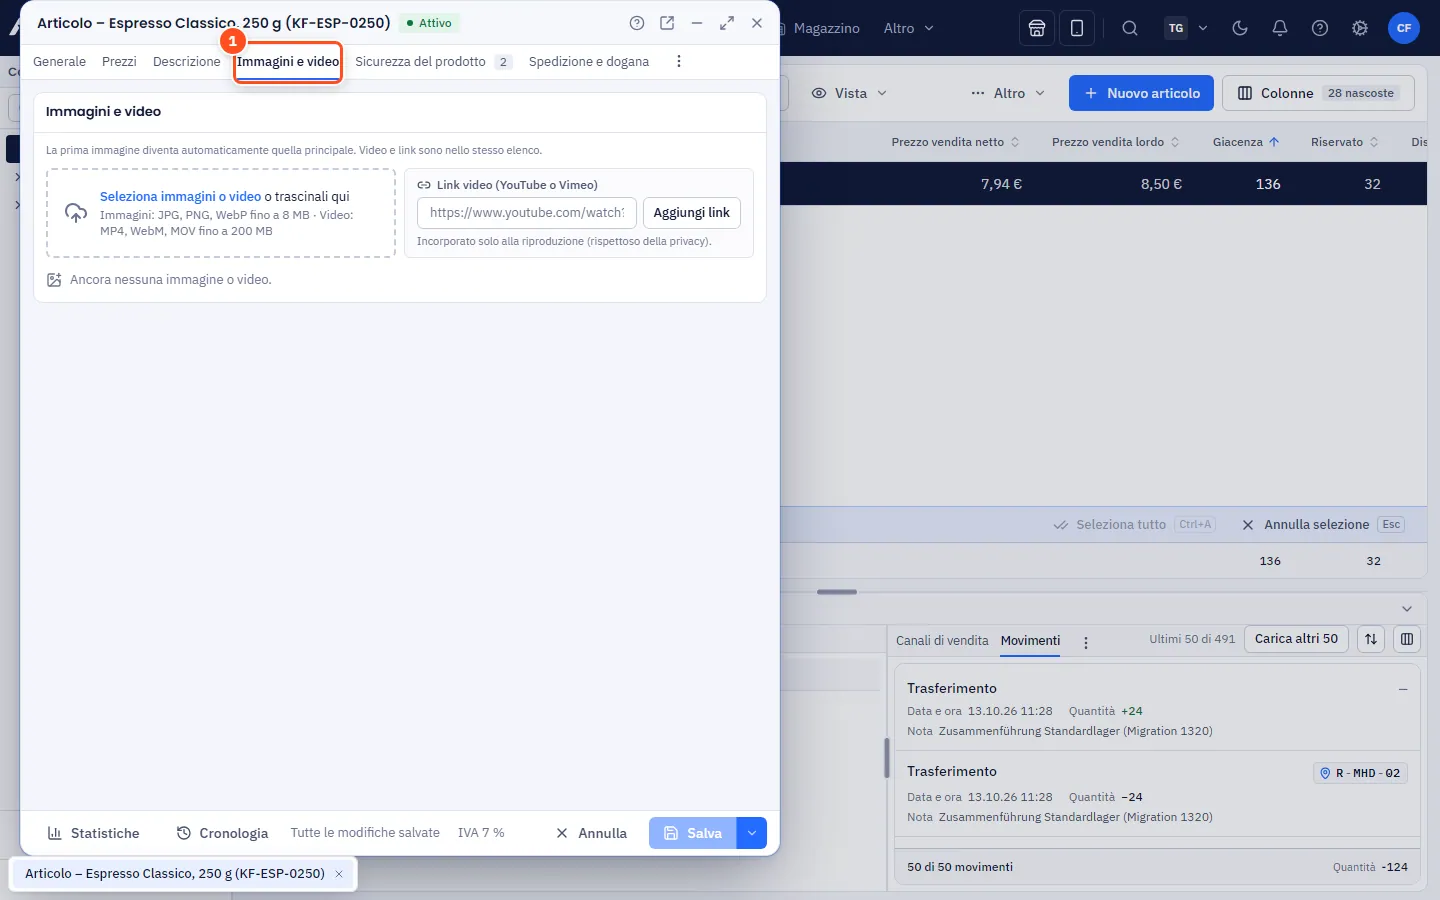Click the YouTube or Vimeo link input field
Screen dimensions: 1440x900
click(x=527, y=213)
